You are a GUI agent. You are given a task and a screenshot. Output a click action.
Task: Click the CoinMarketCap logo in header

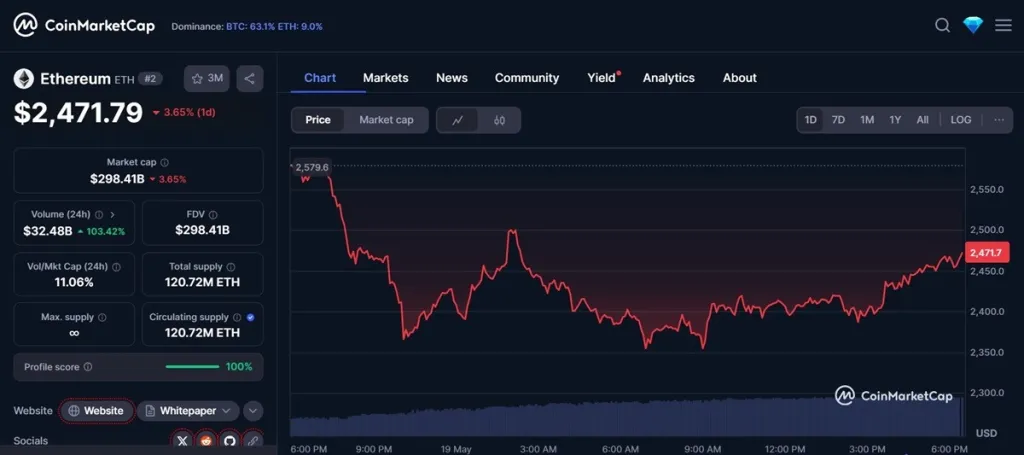[84, 25]
